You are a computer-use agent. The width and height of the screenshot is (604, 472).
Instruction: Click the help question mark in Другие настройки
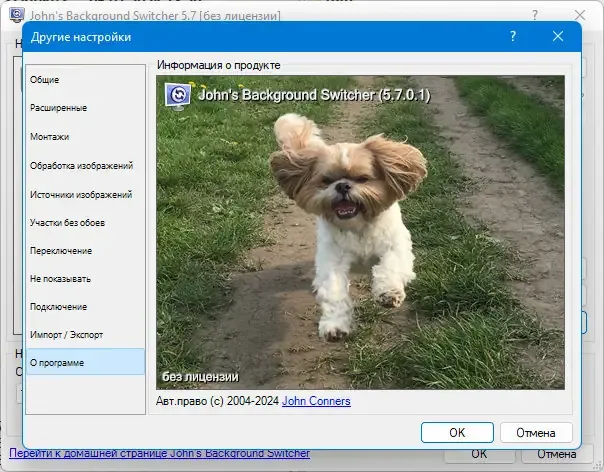(x=513, y=36)
